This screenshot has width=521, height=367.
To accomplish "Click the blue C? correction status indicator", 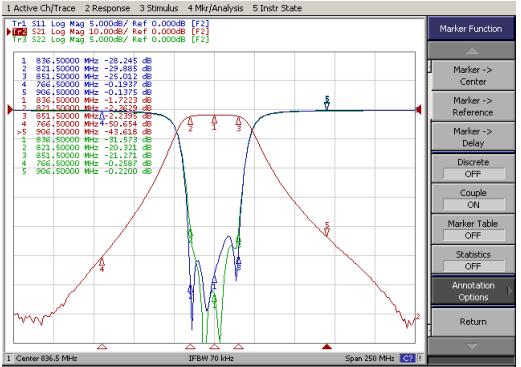I will 408,359.
